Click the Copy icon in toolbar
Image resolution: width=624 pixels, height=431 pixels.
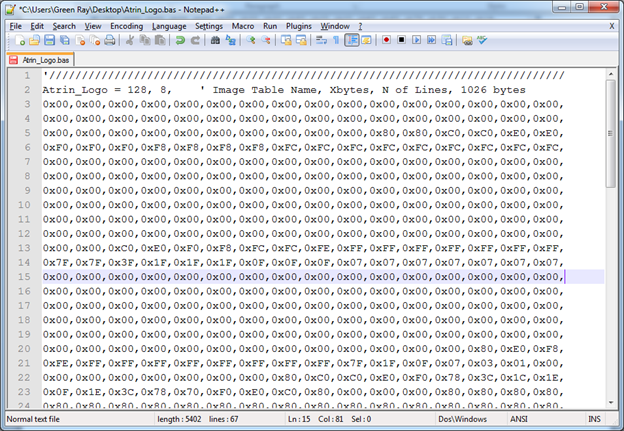click(x=145, y=40)
